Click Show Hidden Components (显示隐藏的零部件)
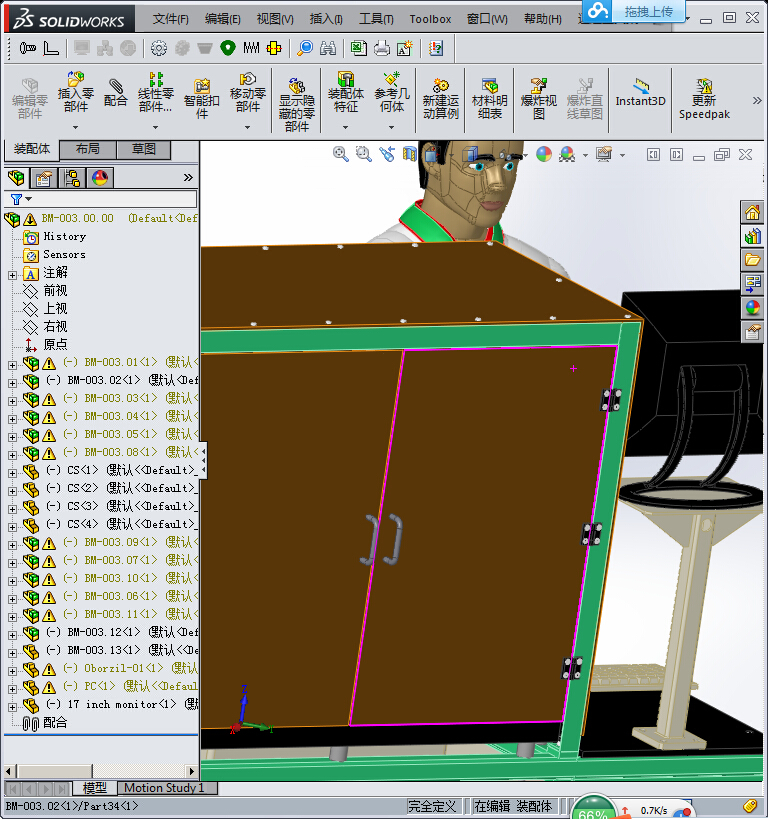 tap(297, 105)
